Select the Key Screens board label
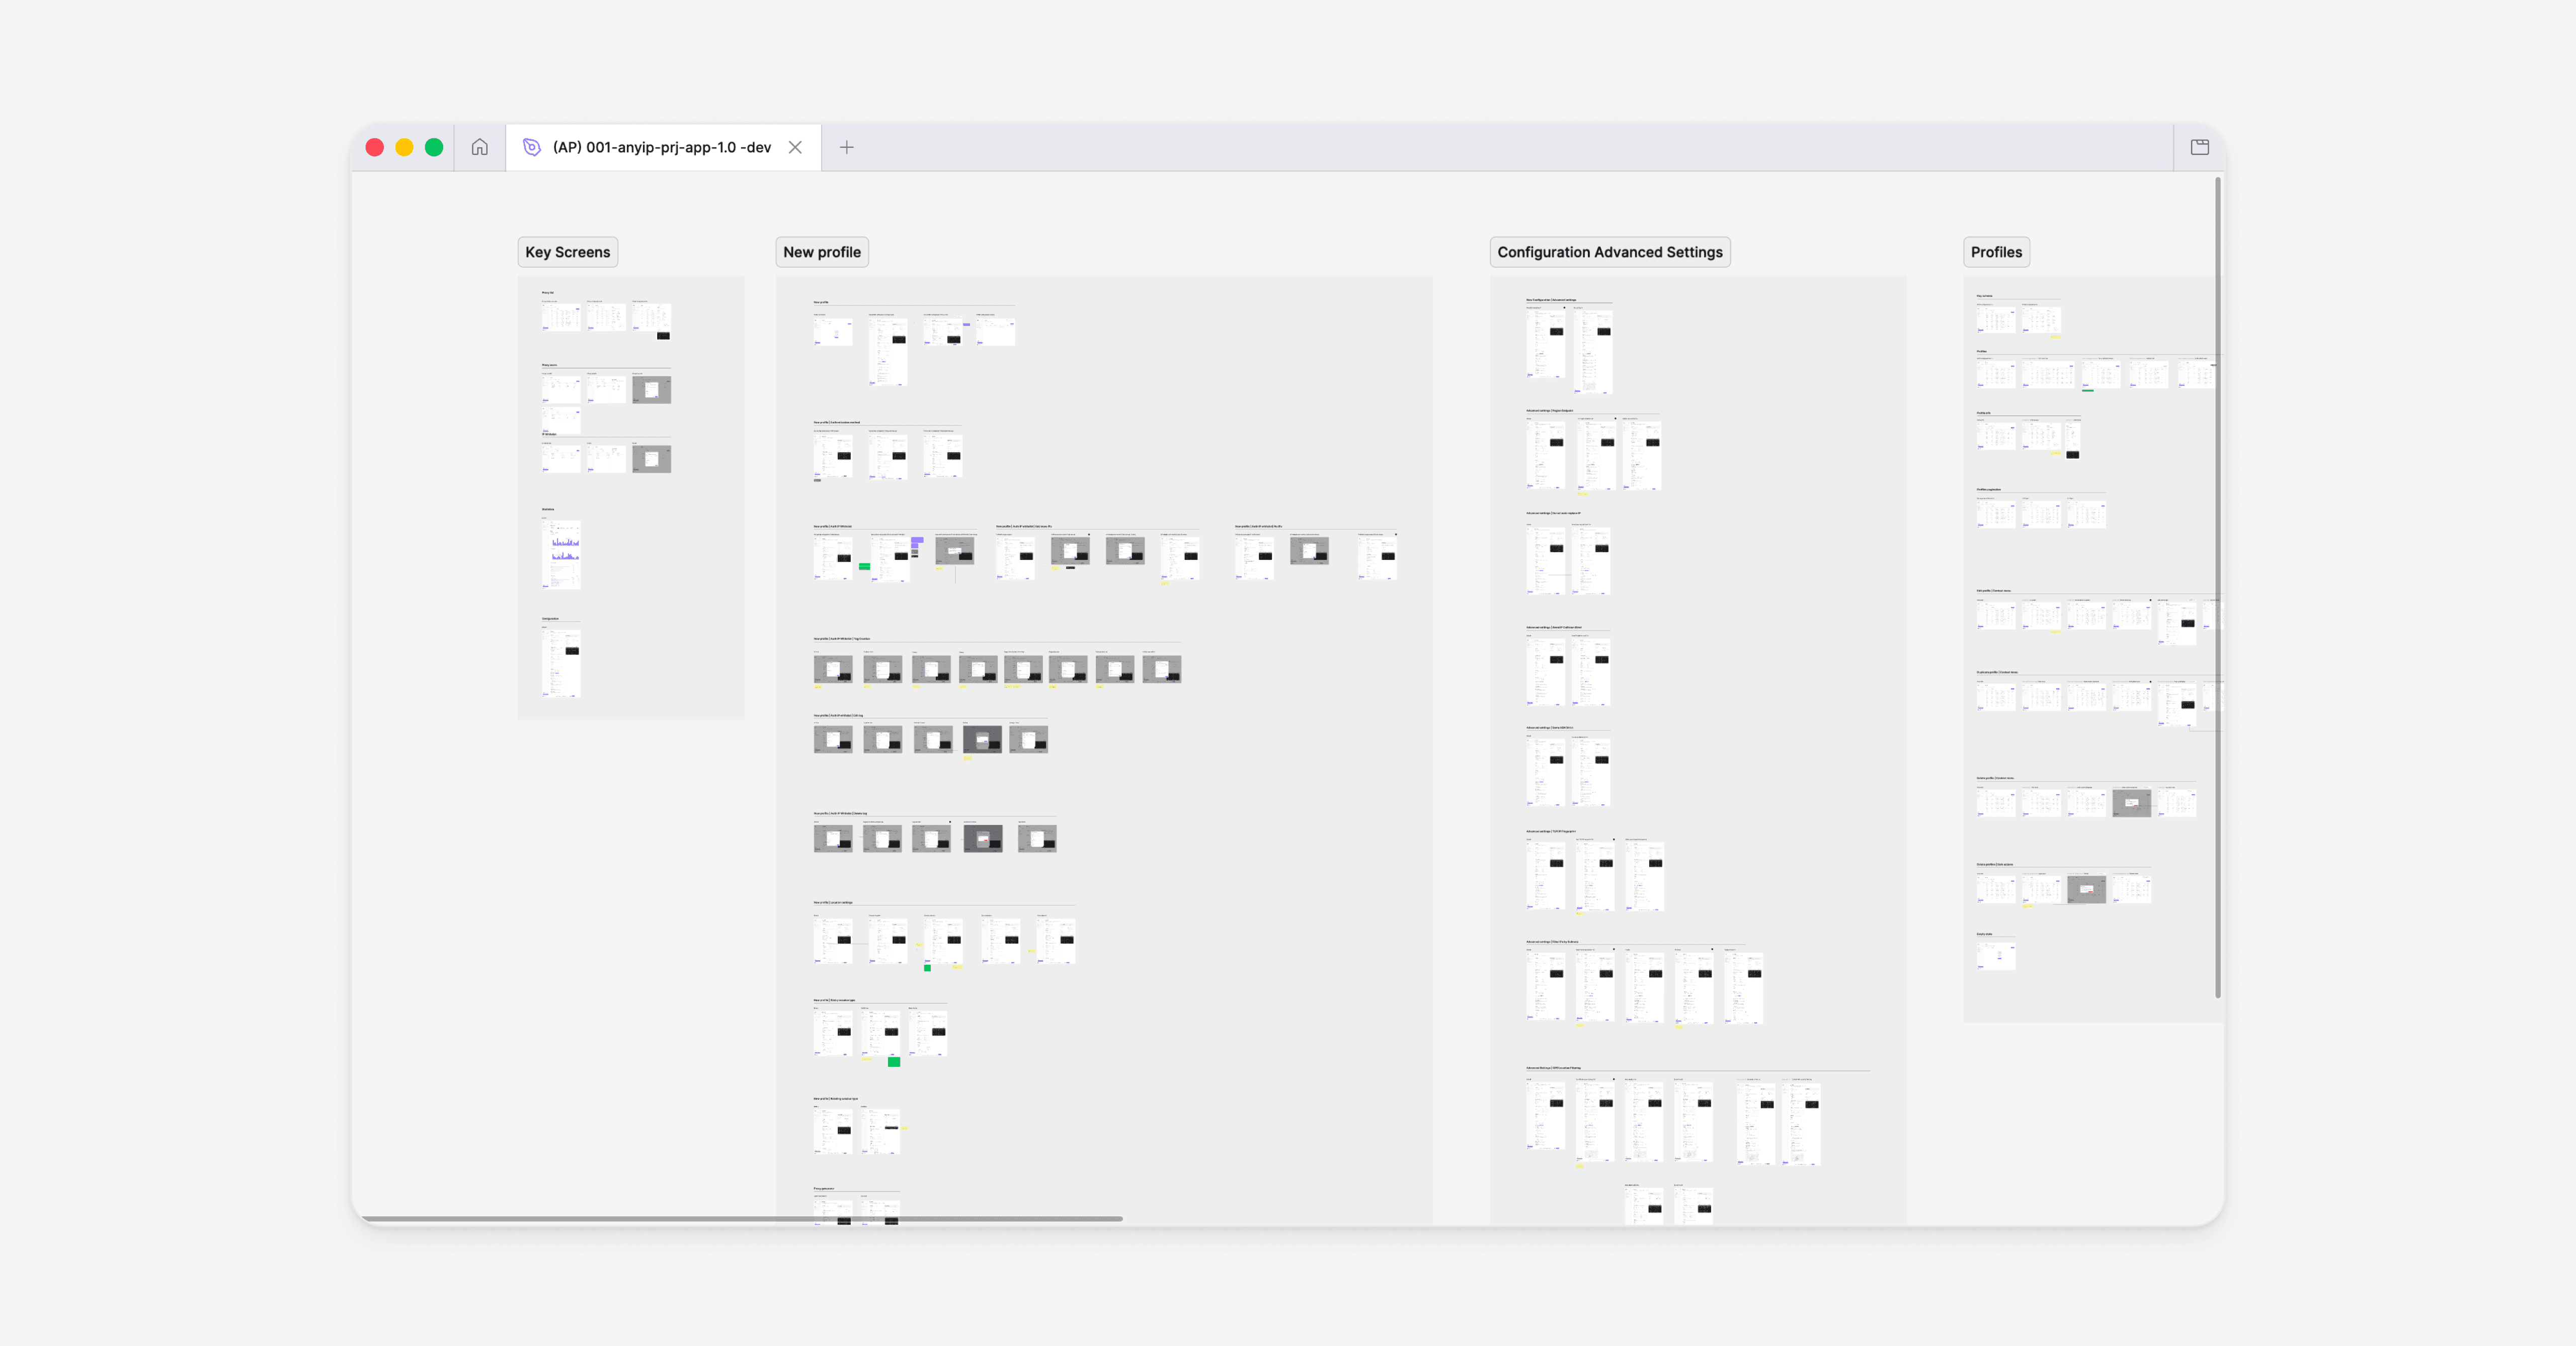Screen dimensions: 2576x1346 tap(567, 252)
